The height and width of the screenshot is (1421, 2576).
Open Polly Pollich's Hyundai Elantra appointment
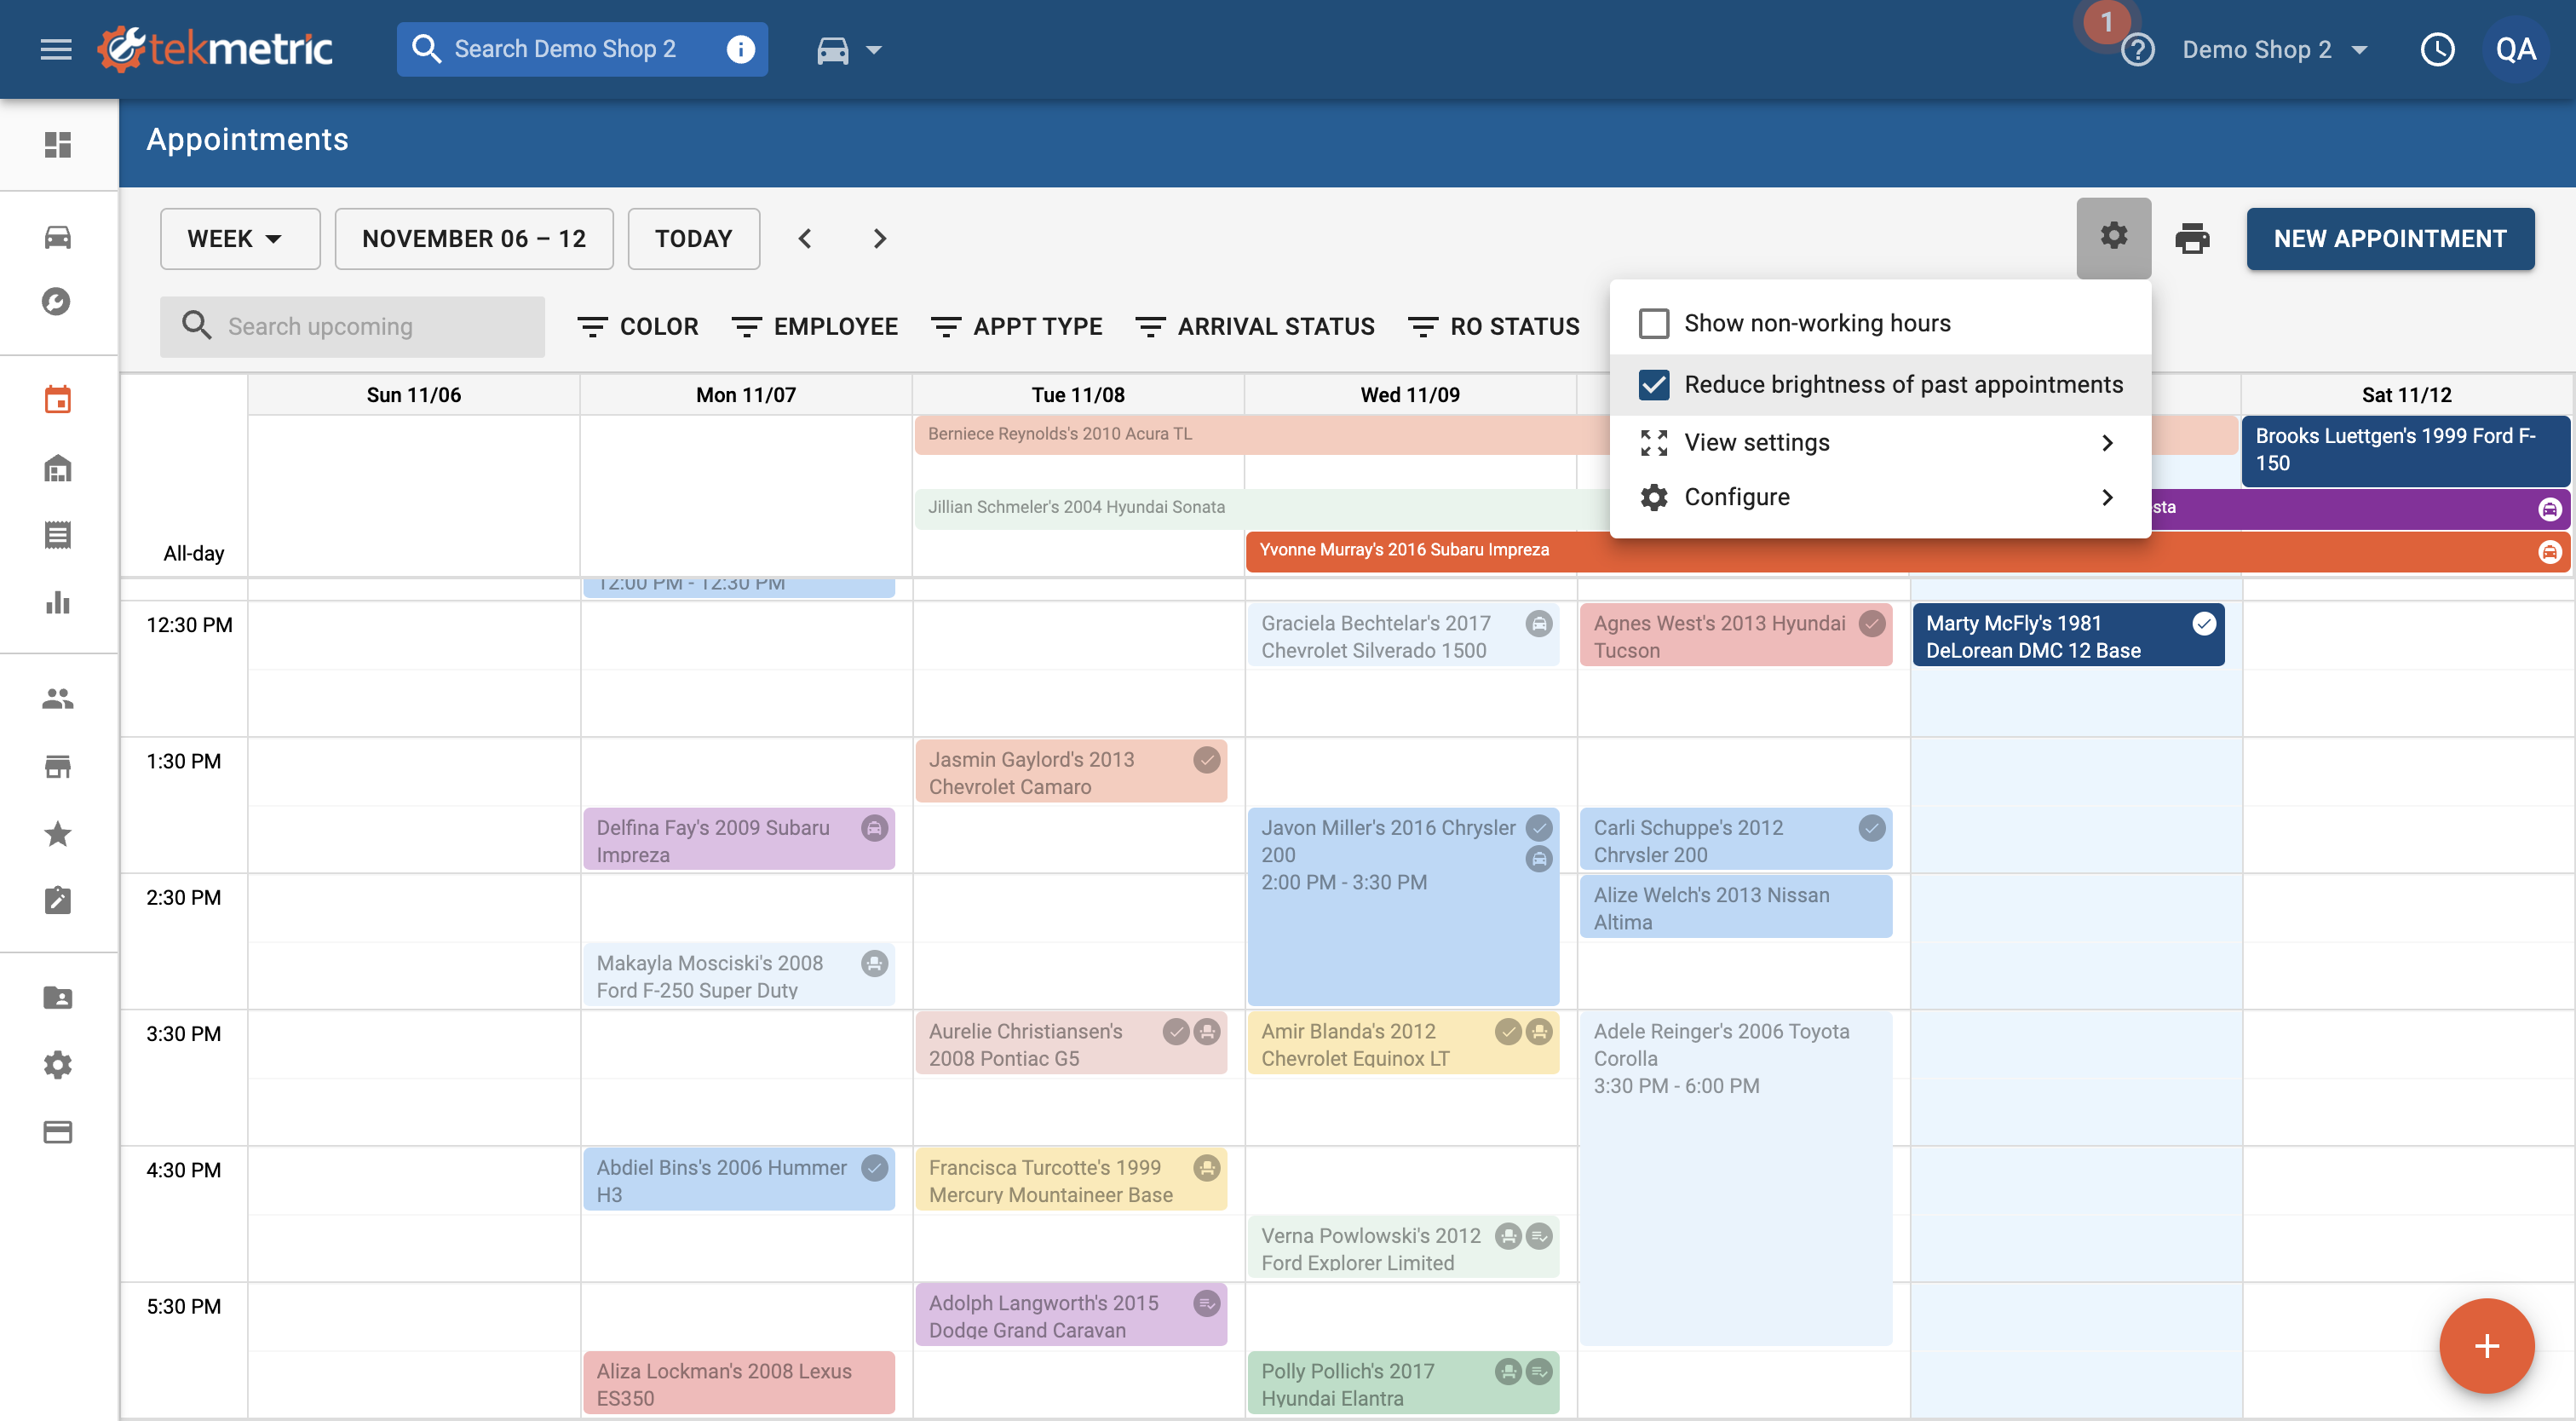[1403, 1383]
